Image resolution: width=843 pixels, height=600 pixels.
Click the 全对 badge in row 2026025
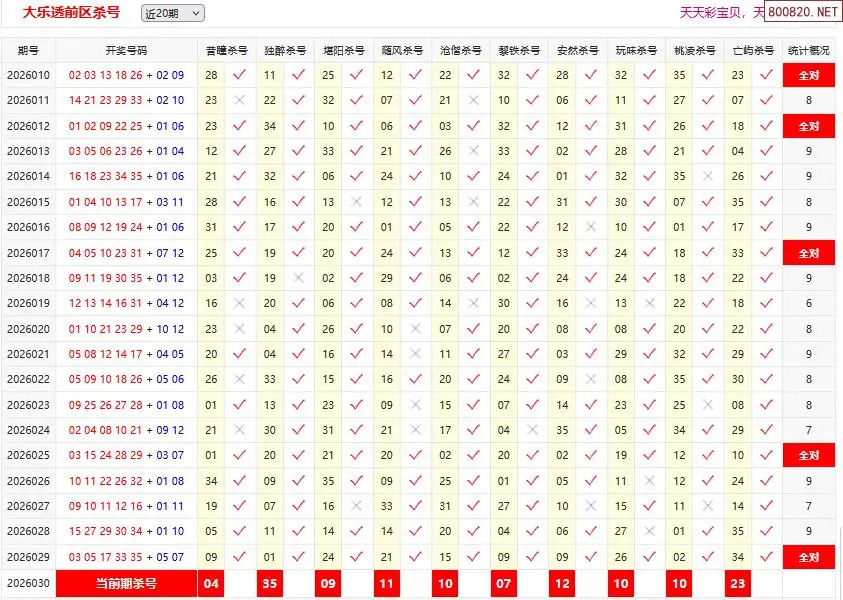pyautogui.click(x=808, y=455)
